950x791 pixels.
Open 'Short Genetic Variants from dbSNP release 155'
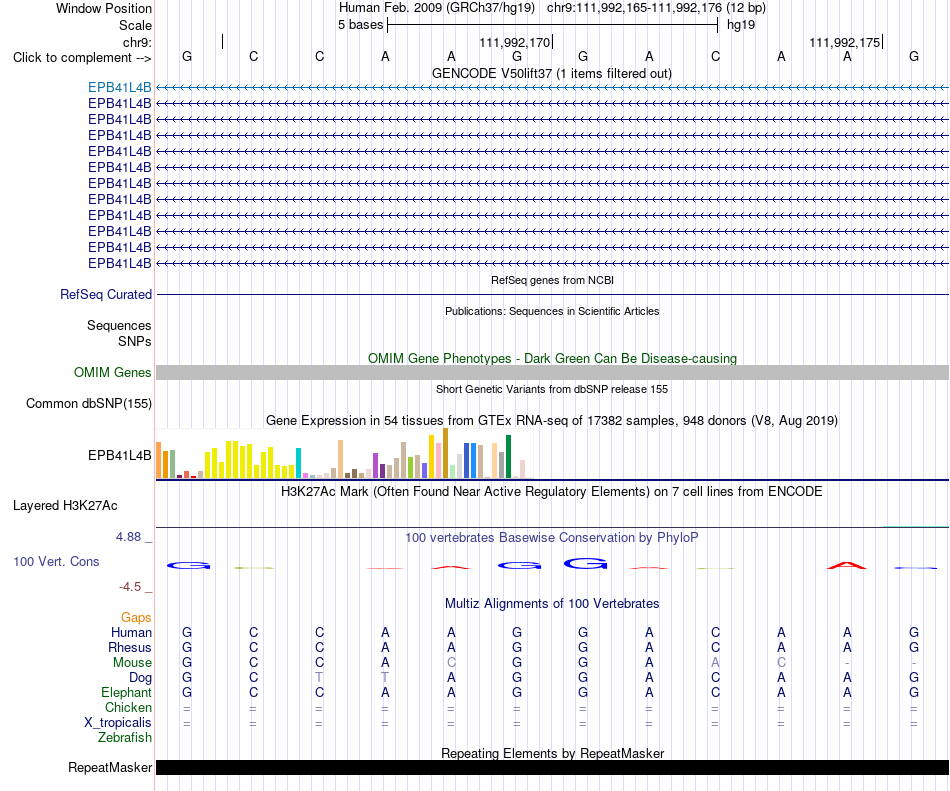click(x=552, y=389)
